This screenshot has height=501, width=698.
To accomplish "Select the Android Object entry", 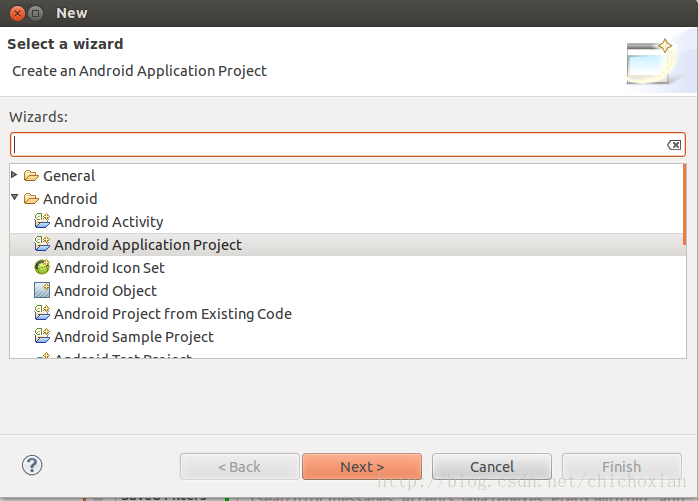I will pos(105,291).
